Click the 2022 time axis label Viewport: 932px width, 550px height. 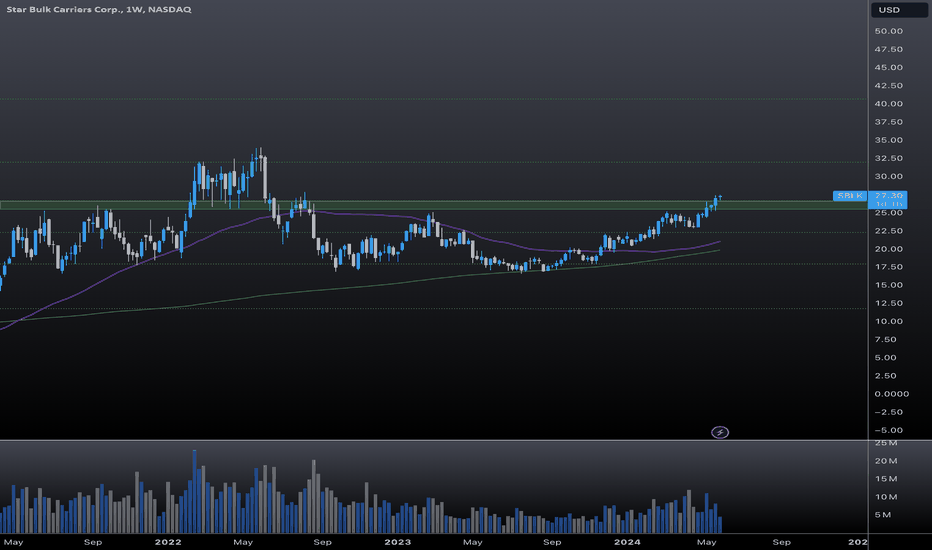[x=168, y=542]
